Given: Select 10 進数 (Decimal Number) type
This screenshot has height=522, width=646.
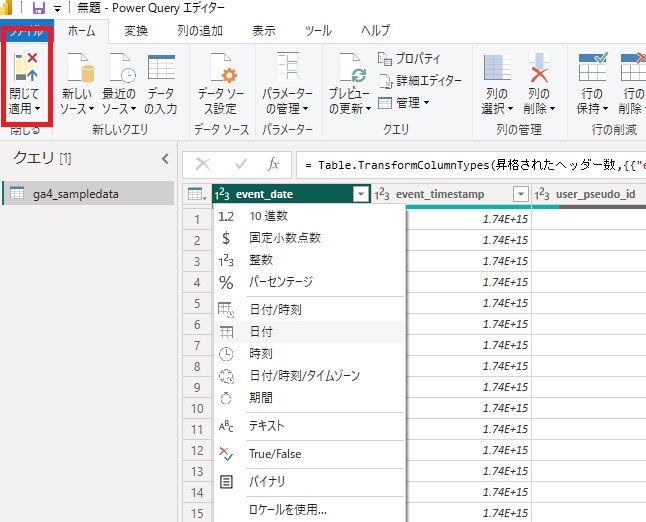Looking at the screenshot, I should pyautogui.click(x=310, y=216).
